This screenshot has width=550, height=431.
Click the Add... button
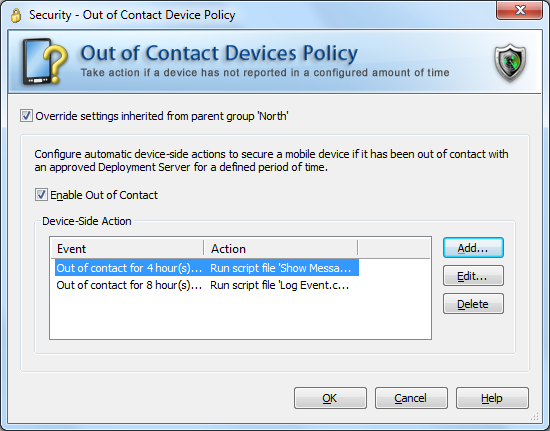pyautogui.click(x=473, y=248)
